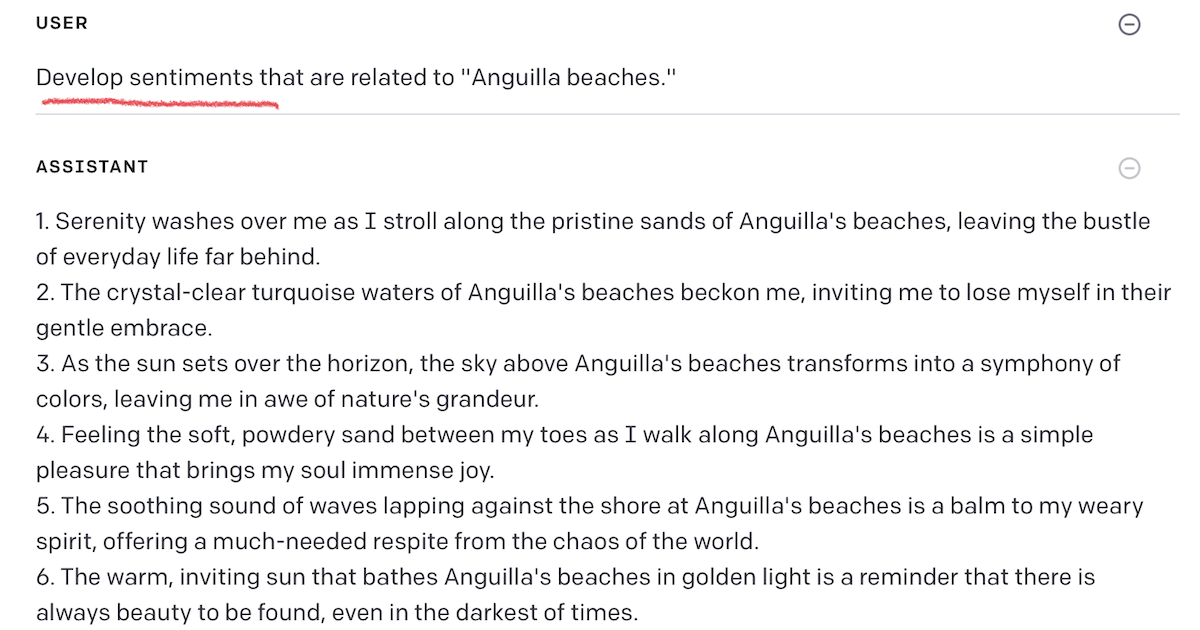Viewport: 1200px width, 630px height.
Task: Toggle the ASSISTANT role label
Action: [x=92, y=167]
